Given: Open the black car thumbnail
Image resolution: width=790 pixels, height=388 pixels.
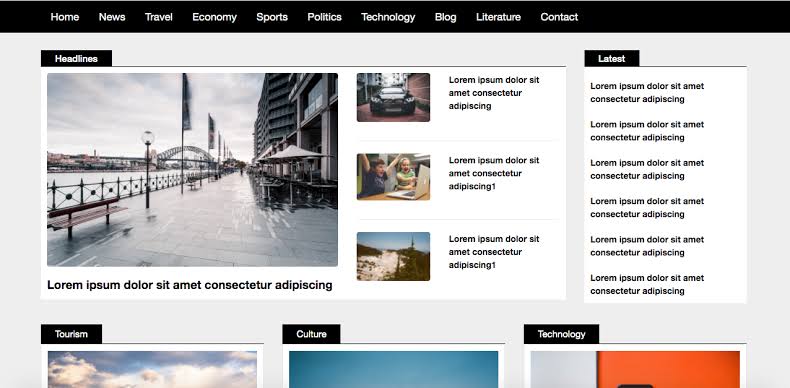Looking at the screenshot, I should tap(393, 97).
